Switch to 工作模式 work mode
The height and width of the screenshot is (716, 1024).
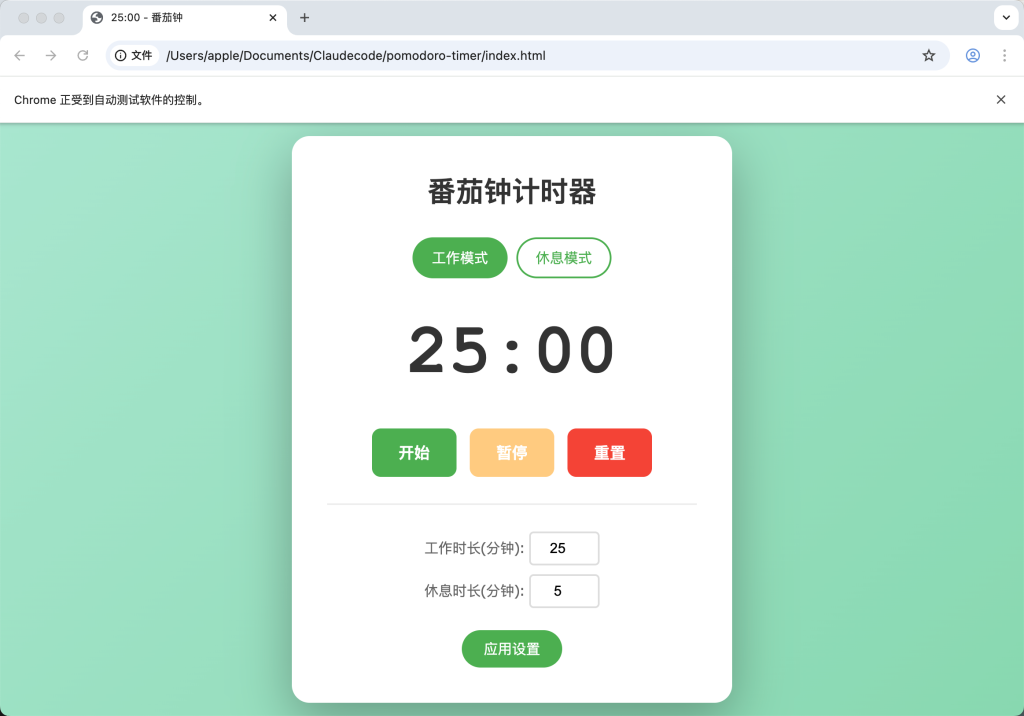(460, 258)
